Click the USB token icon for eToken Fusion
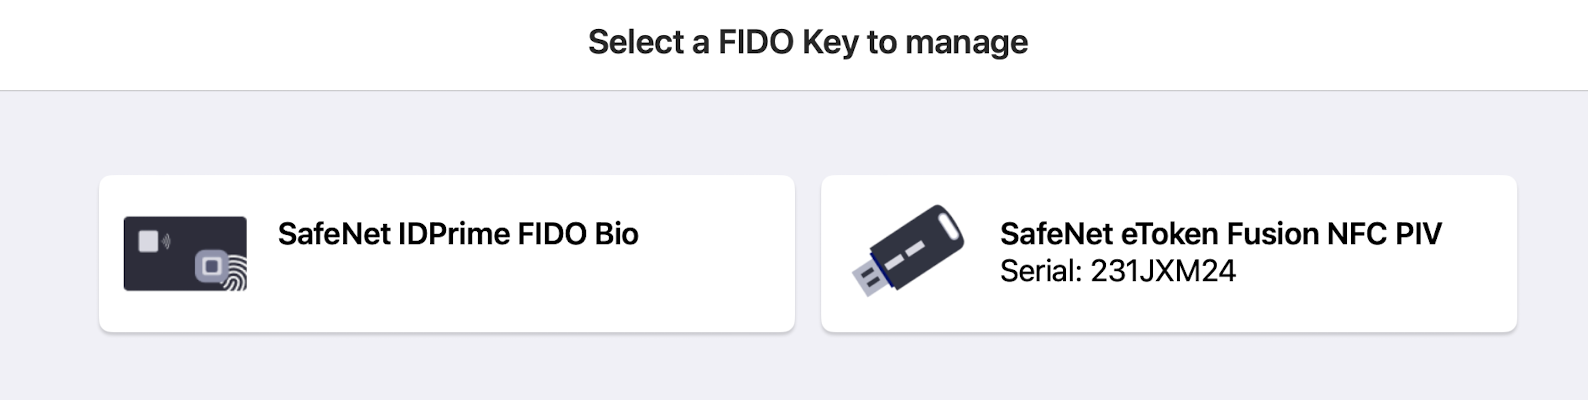The image size is (1588, 400). click(x=907, y=250)
